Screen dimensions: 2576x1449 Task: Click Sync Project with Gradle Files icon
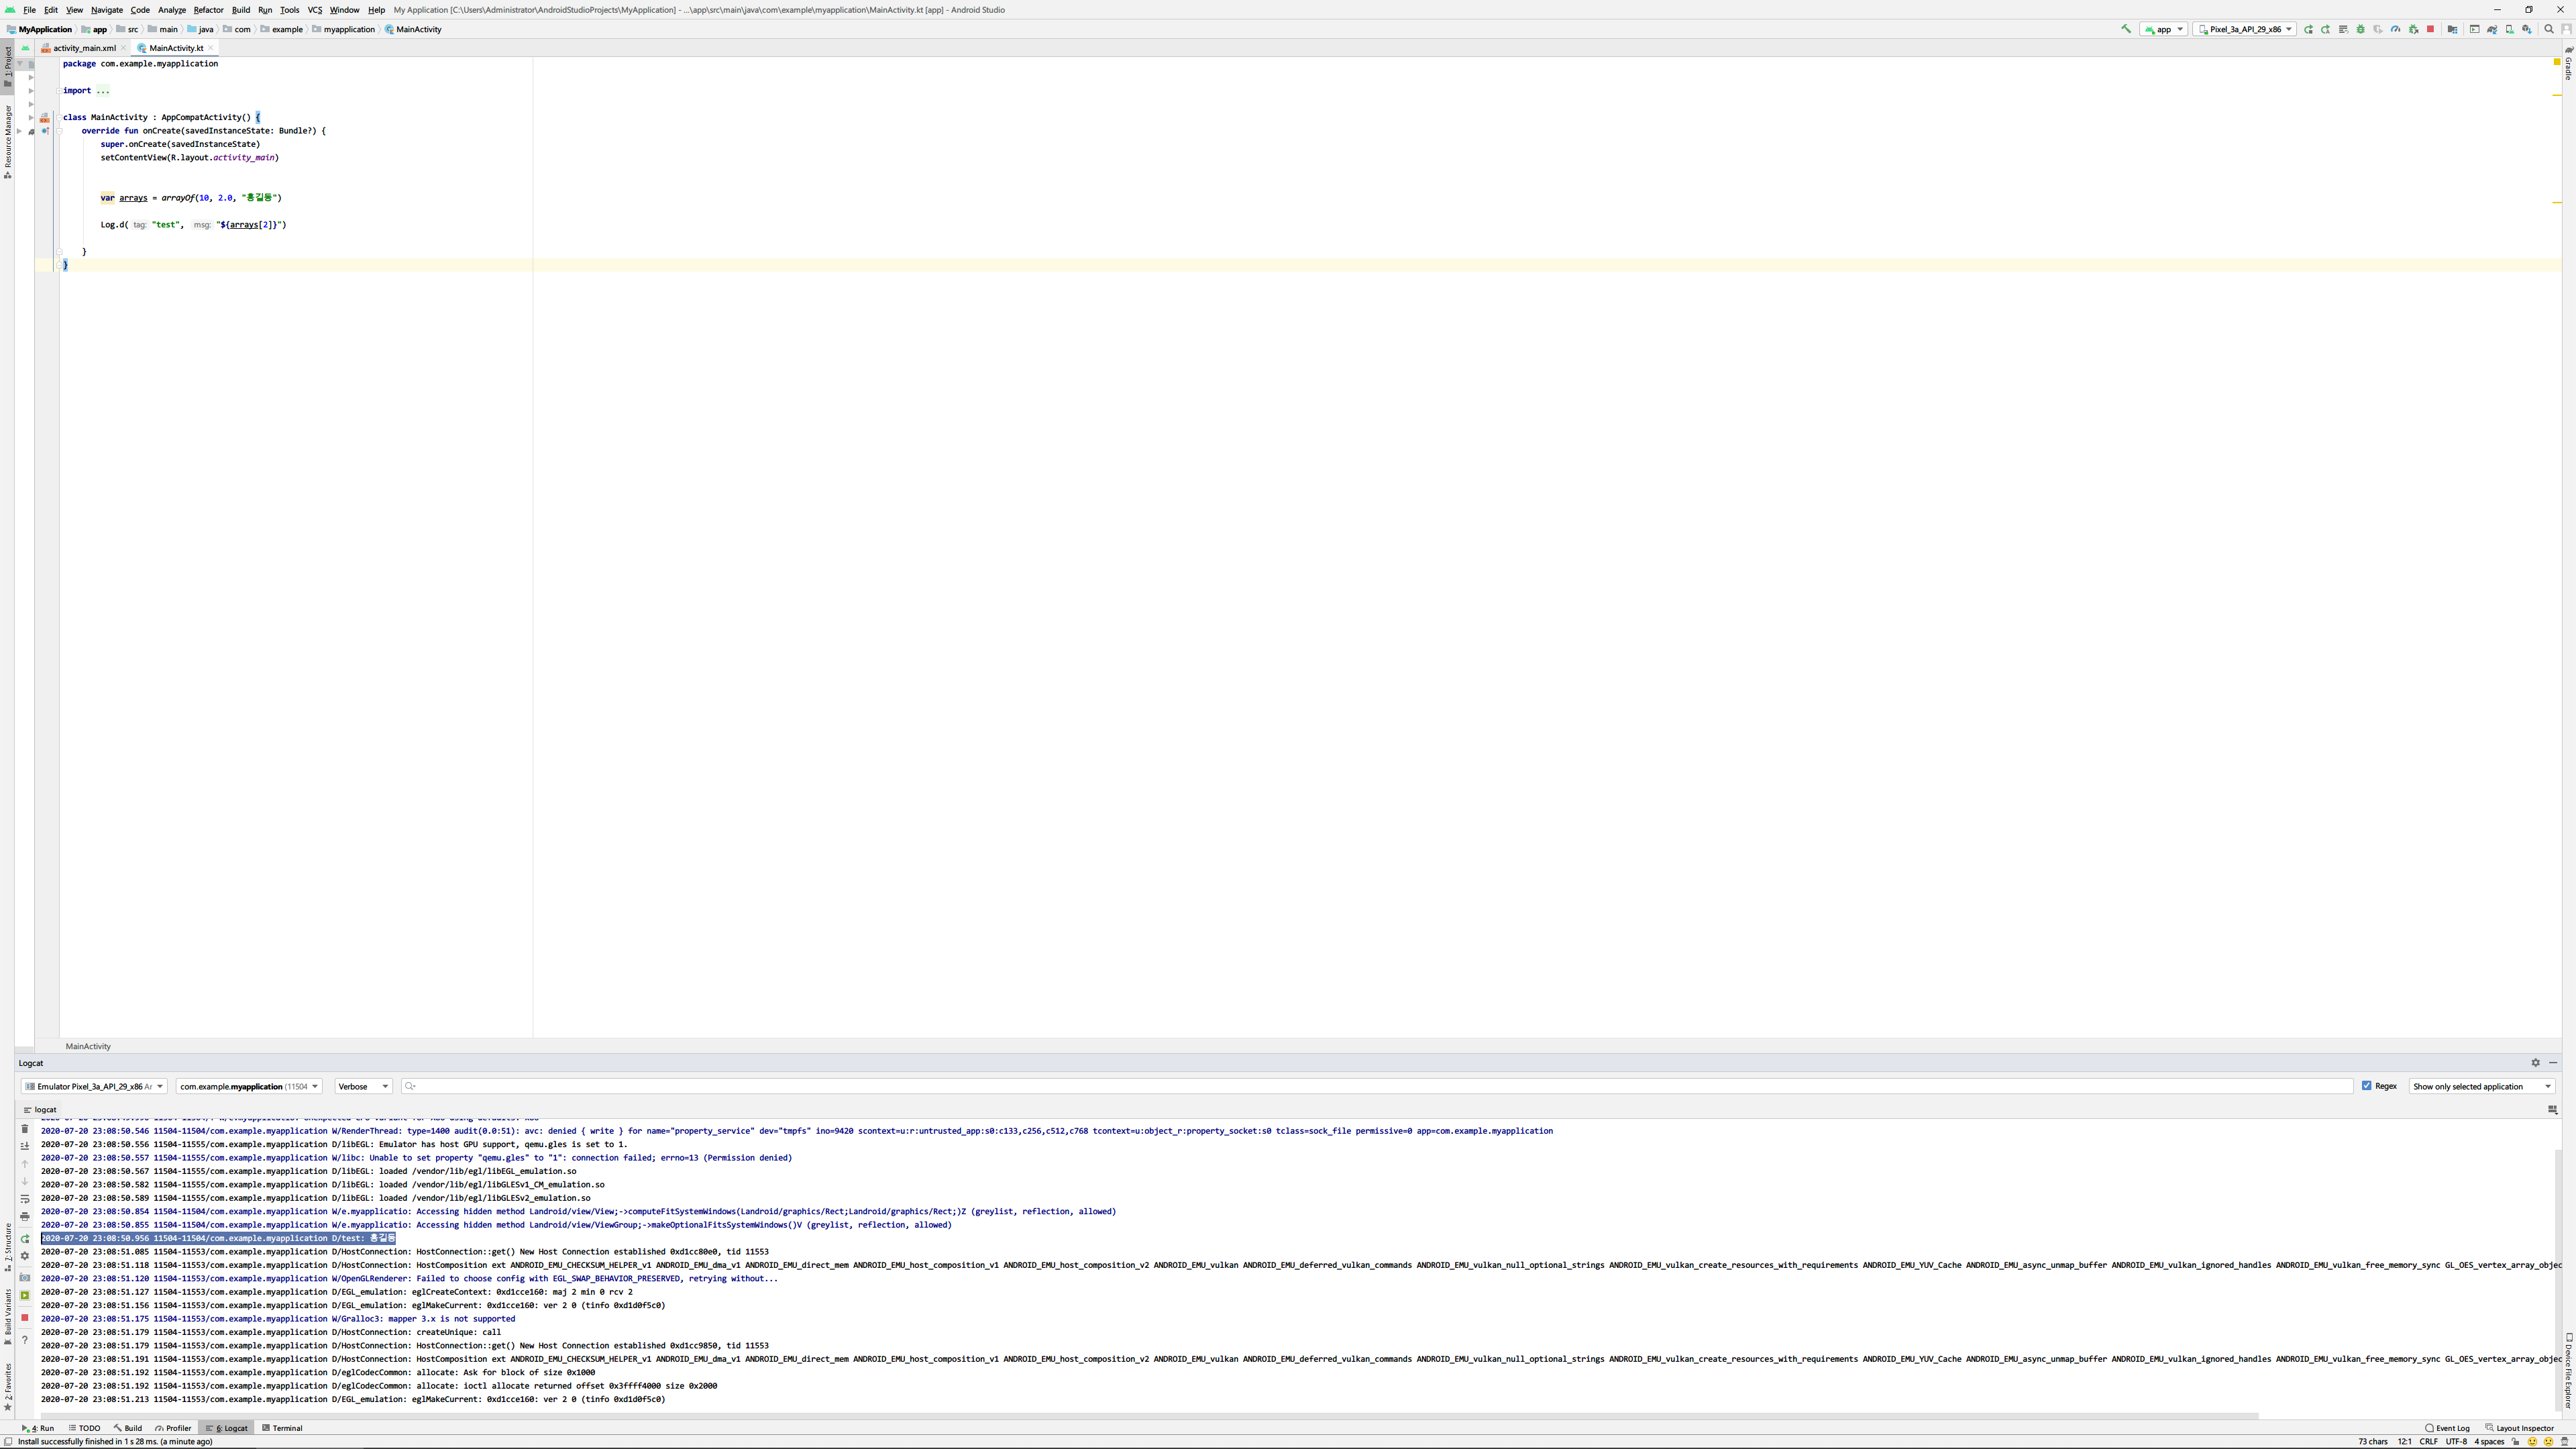(x=2492, y=30)
